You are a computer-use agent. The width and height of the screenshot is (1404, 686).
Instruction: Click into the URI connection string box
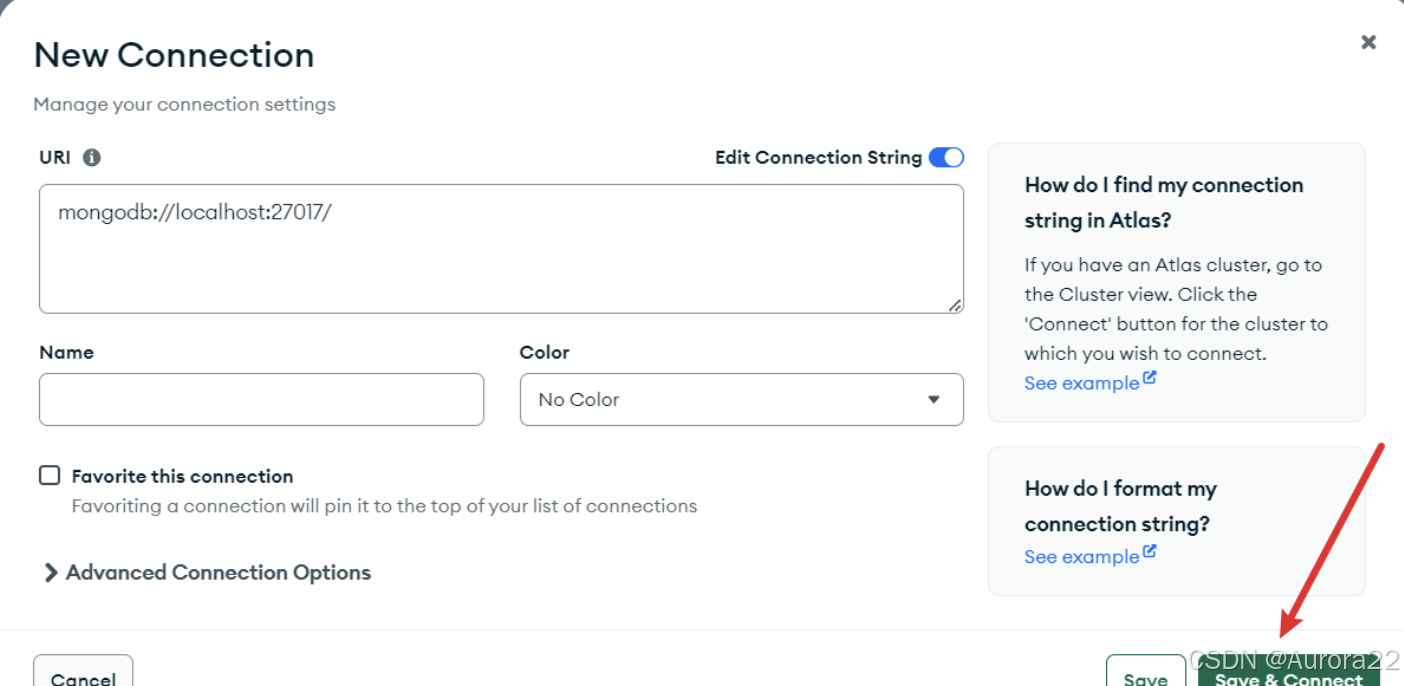pos(501,249)
